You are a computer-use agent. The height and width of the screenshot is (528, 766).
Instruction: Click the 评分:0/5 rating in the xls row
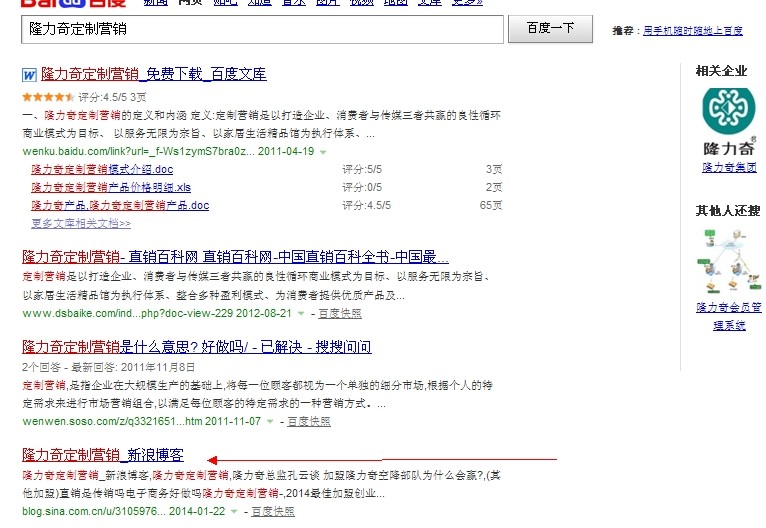(362, 188)
